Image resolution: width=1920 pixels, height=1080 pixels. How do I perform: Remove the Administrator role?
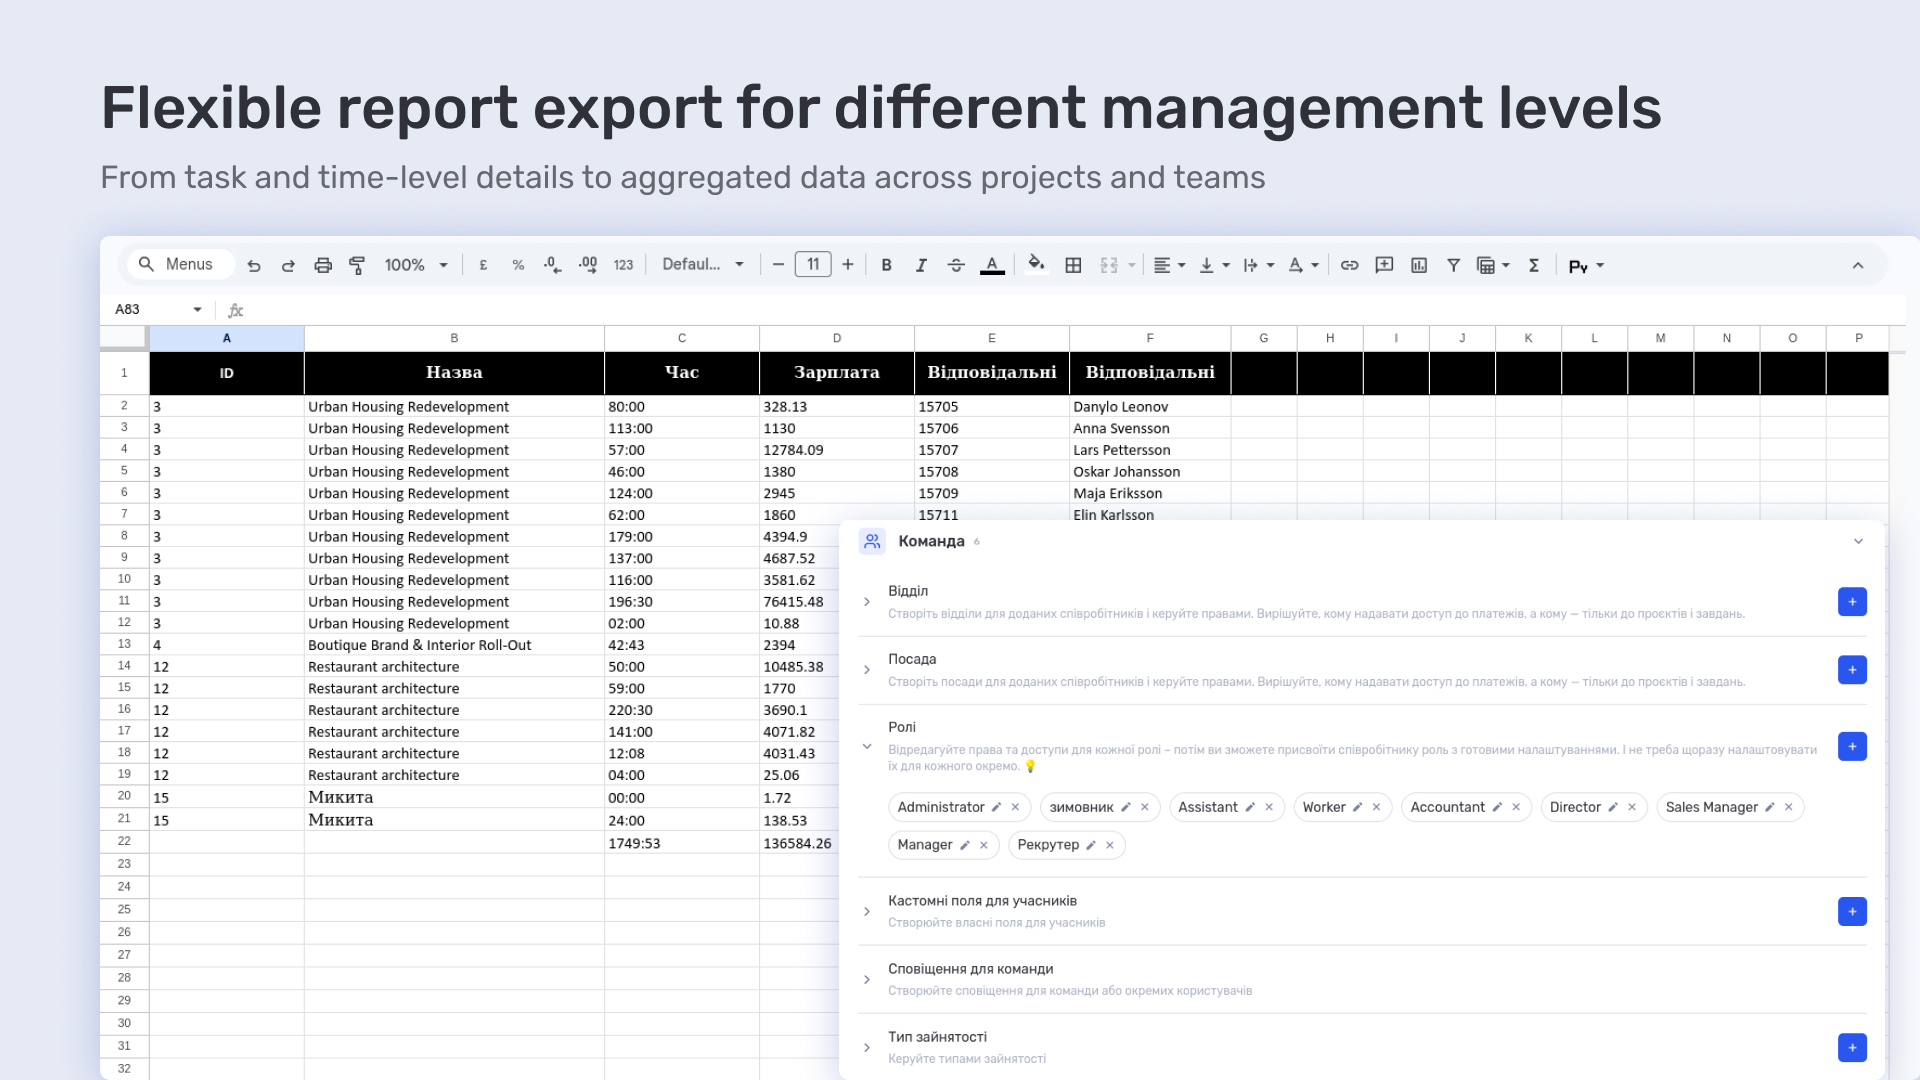point(1015,807)
